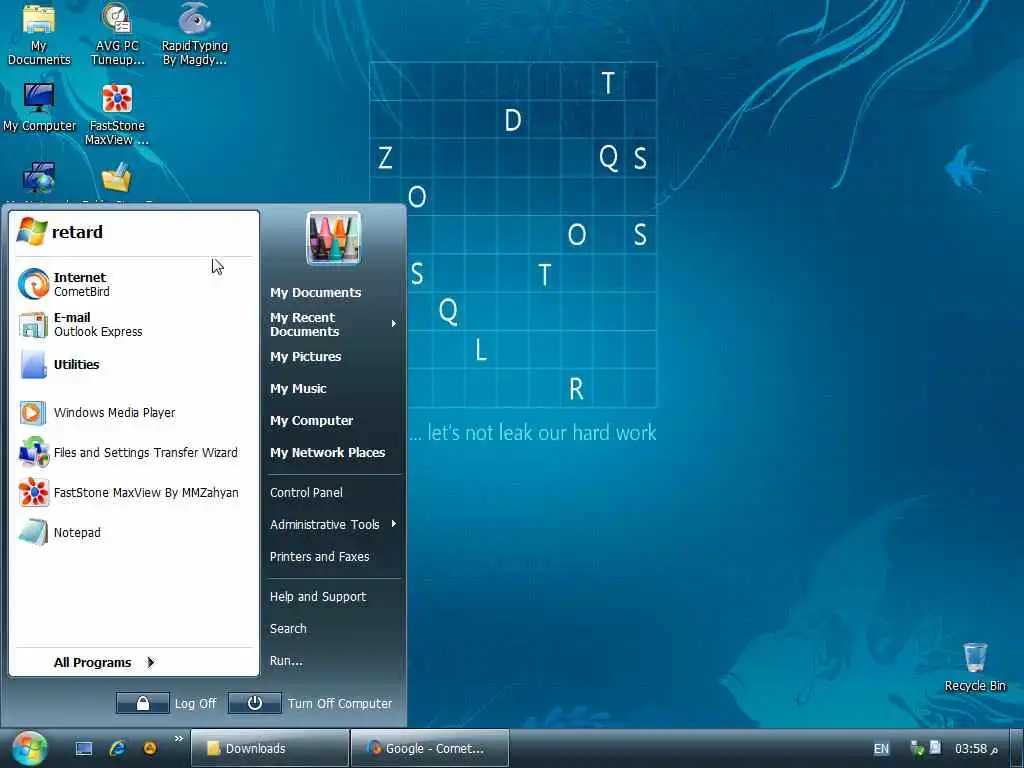The width and height of the screenshot is (1024, 768).
Task: Select RapidTyping By Magdy desktop shortcut
Action: [195, 34]
